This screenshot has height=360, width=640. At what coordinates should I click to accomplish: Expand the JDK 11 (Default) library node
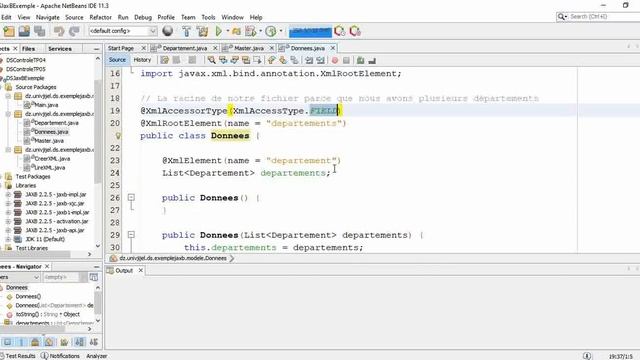coord(8,239)
